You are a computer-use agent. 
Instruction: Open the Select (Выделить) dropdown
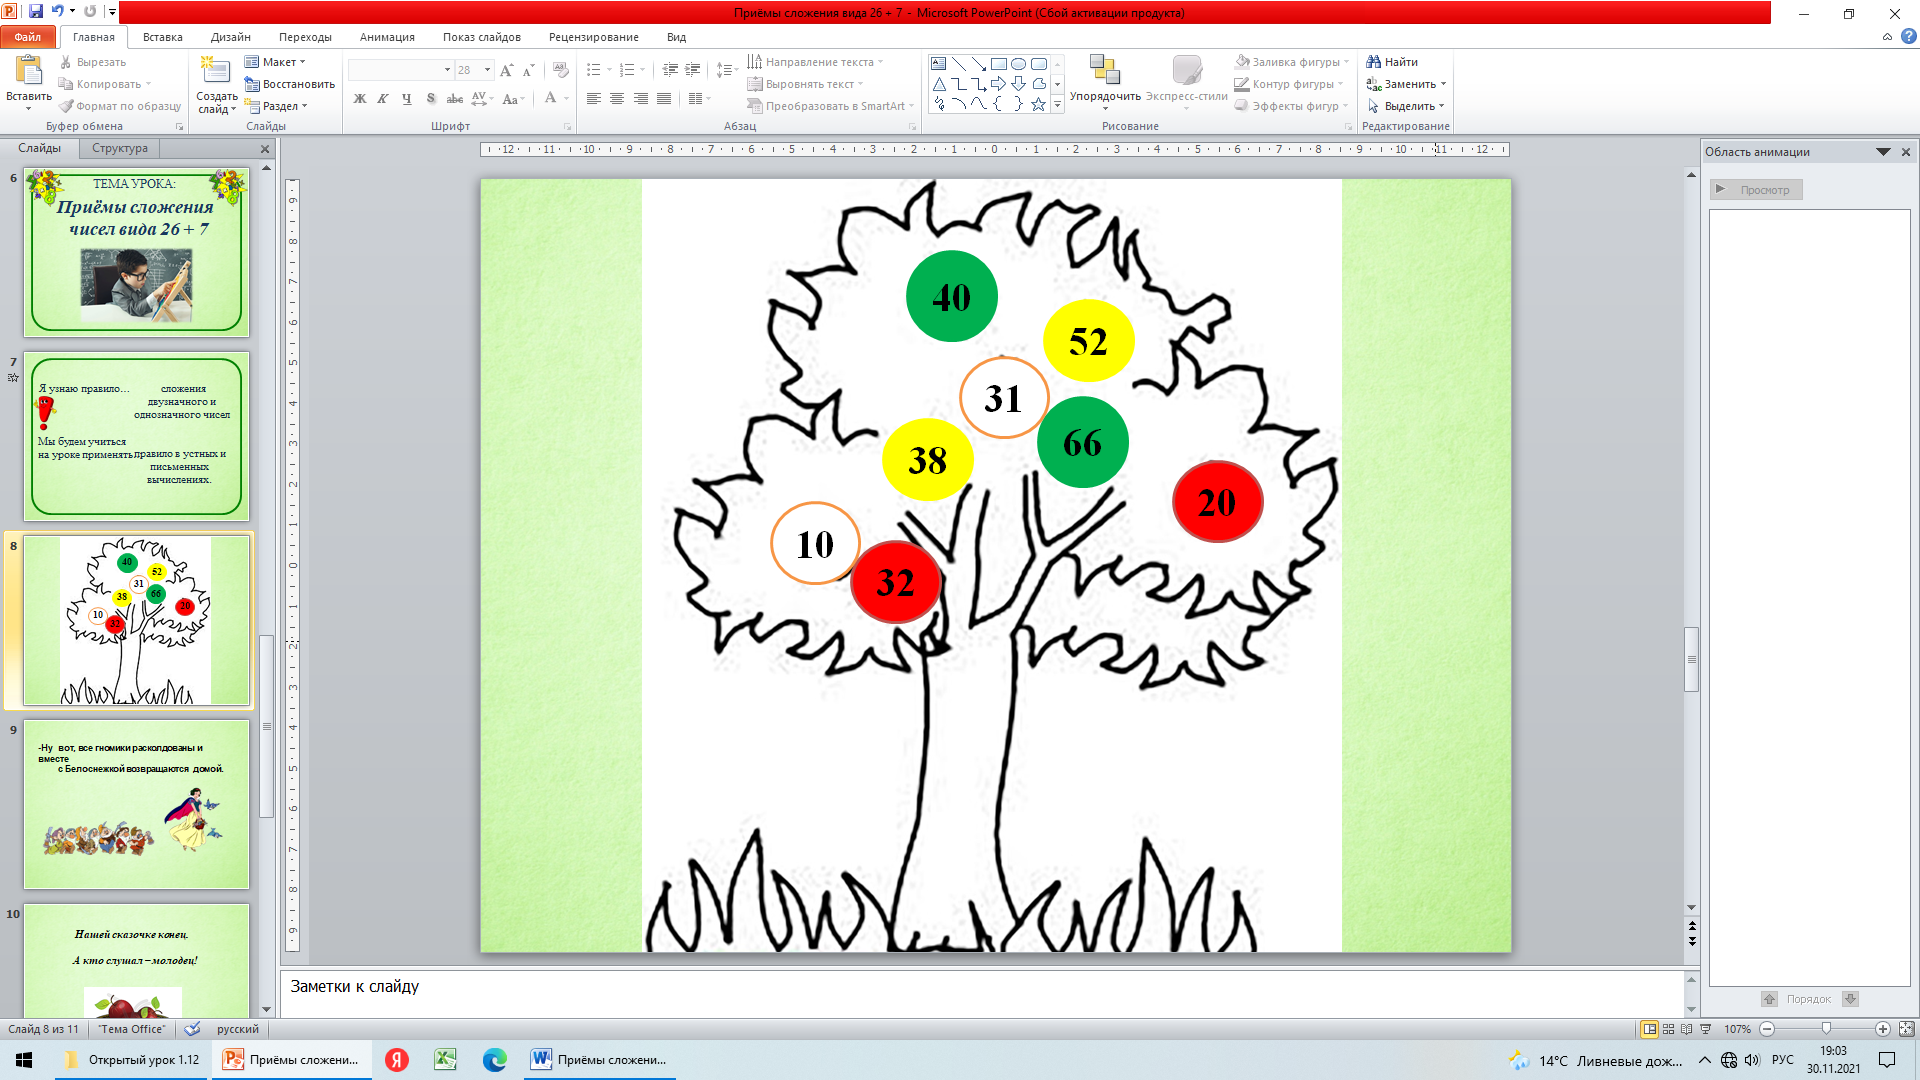(x=1410, y=106)
